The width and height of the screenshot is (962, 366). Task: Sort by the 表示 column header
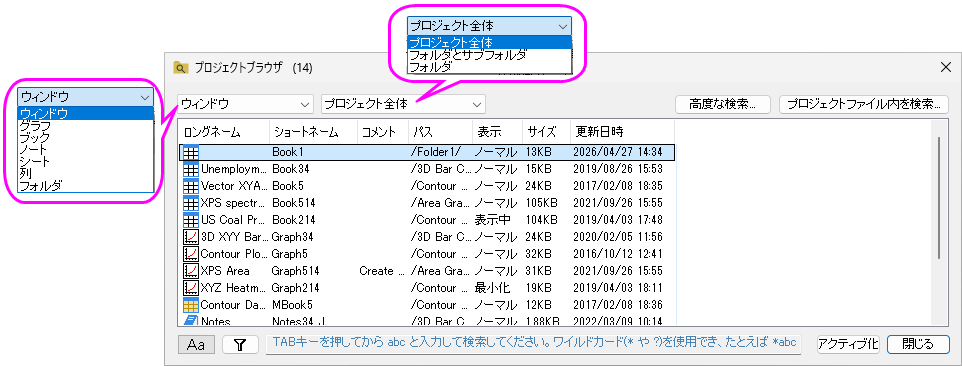(498, 131)
